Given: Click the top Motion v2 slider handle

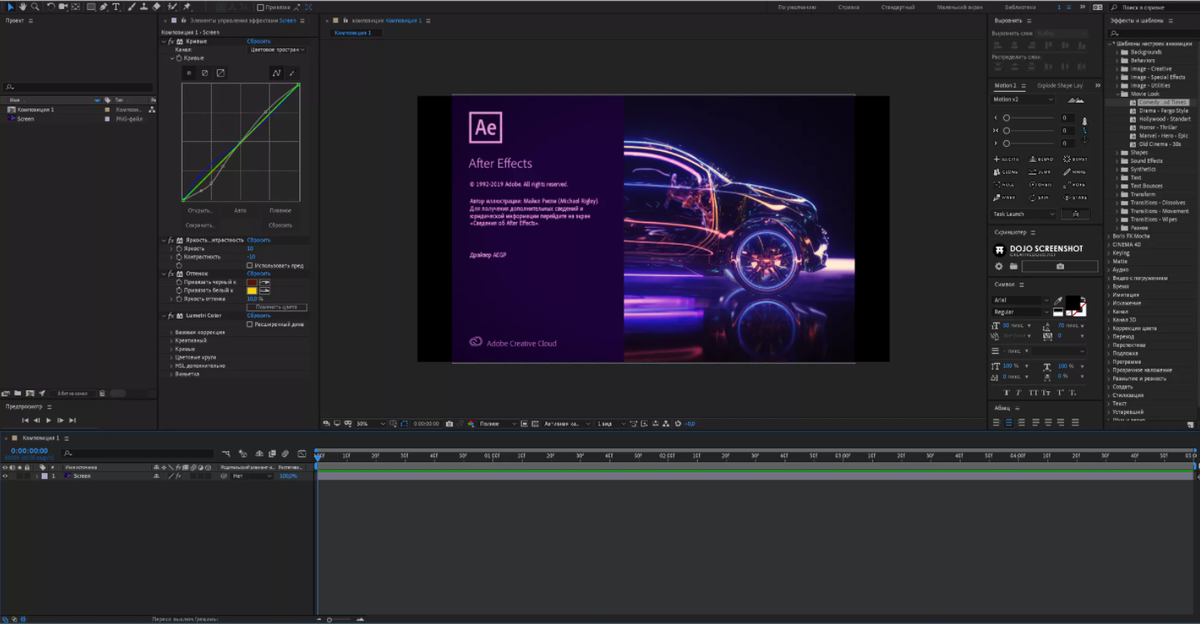Looking at the screenshot, I should coord(1006,118).
